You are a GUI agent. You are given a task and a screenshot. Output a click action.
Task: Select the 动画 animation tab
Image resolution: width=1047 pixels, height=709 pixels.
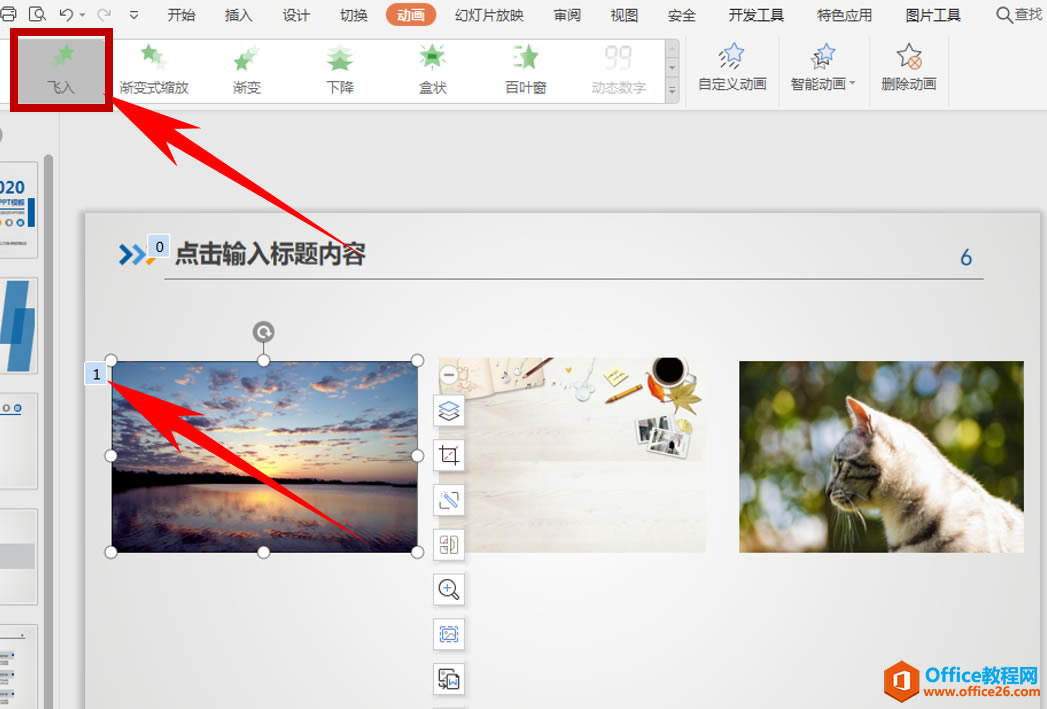[411, 15]
